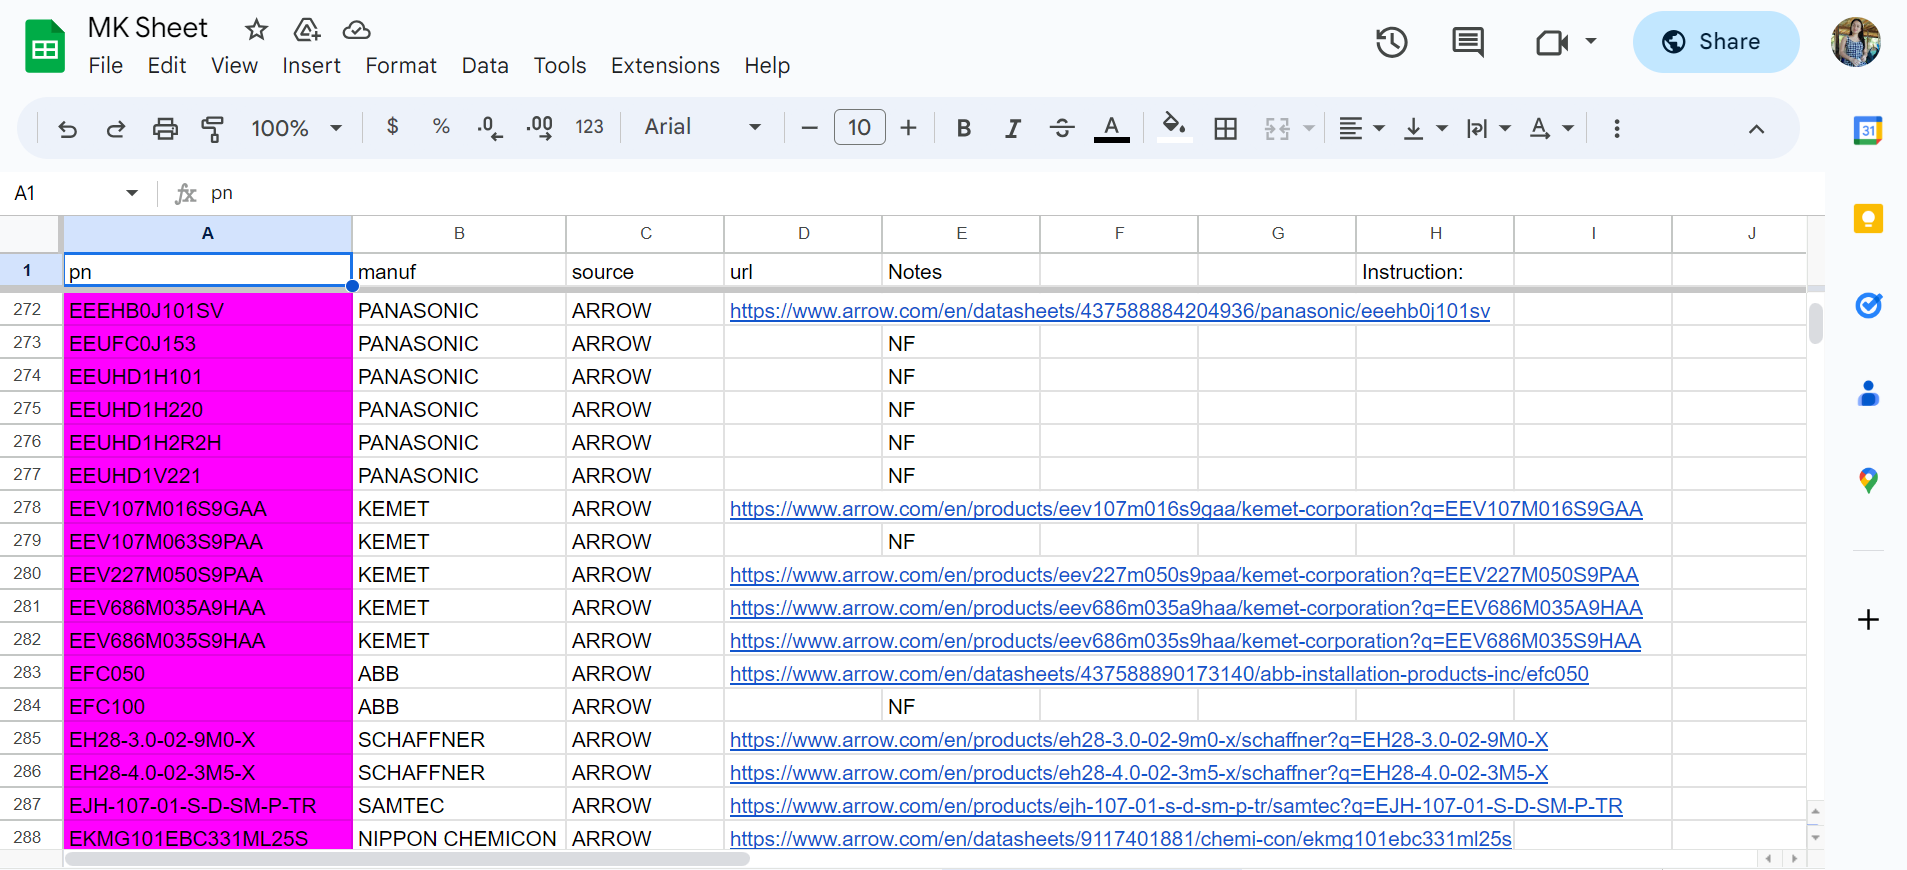Collapse the toolbar menus with chevron
Viewport: 1907px width, 870px height.
[x=1756, y=128]
